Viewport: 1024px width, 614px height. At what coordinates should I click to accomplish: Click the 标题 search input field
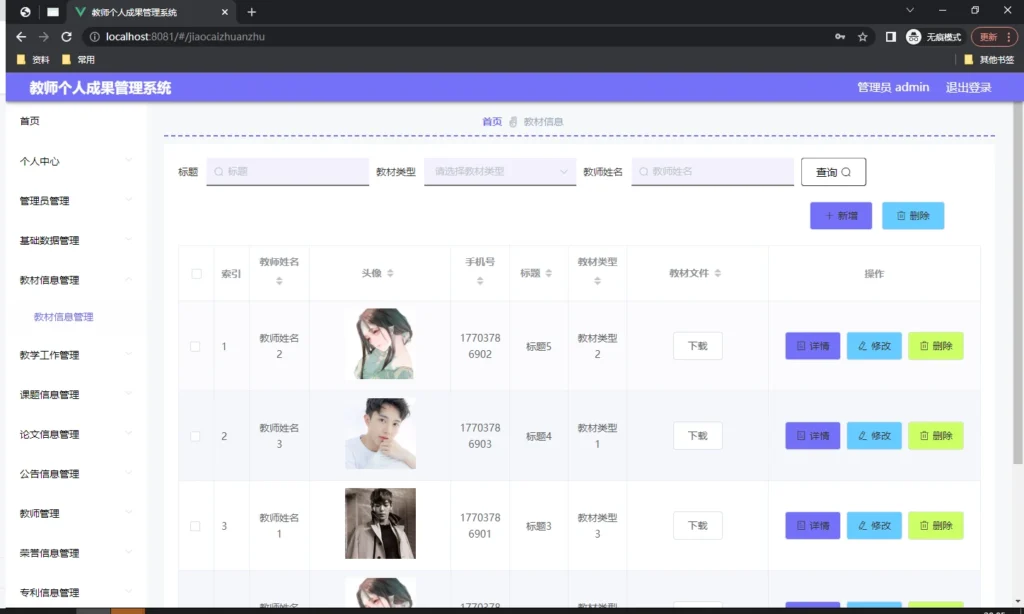(288, 172)
